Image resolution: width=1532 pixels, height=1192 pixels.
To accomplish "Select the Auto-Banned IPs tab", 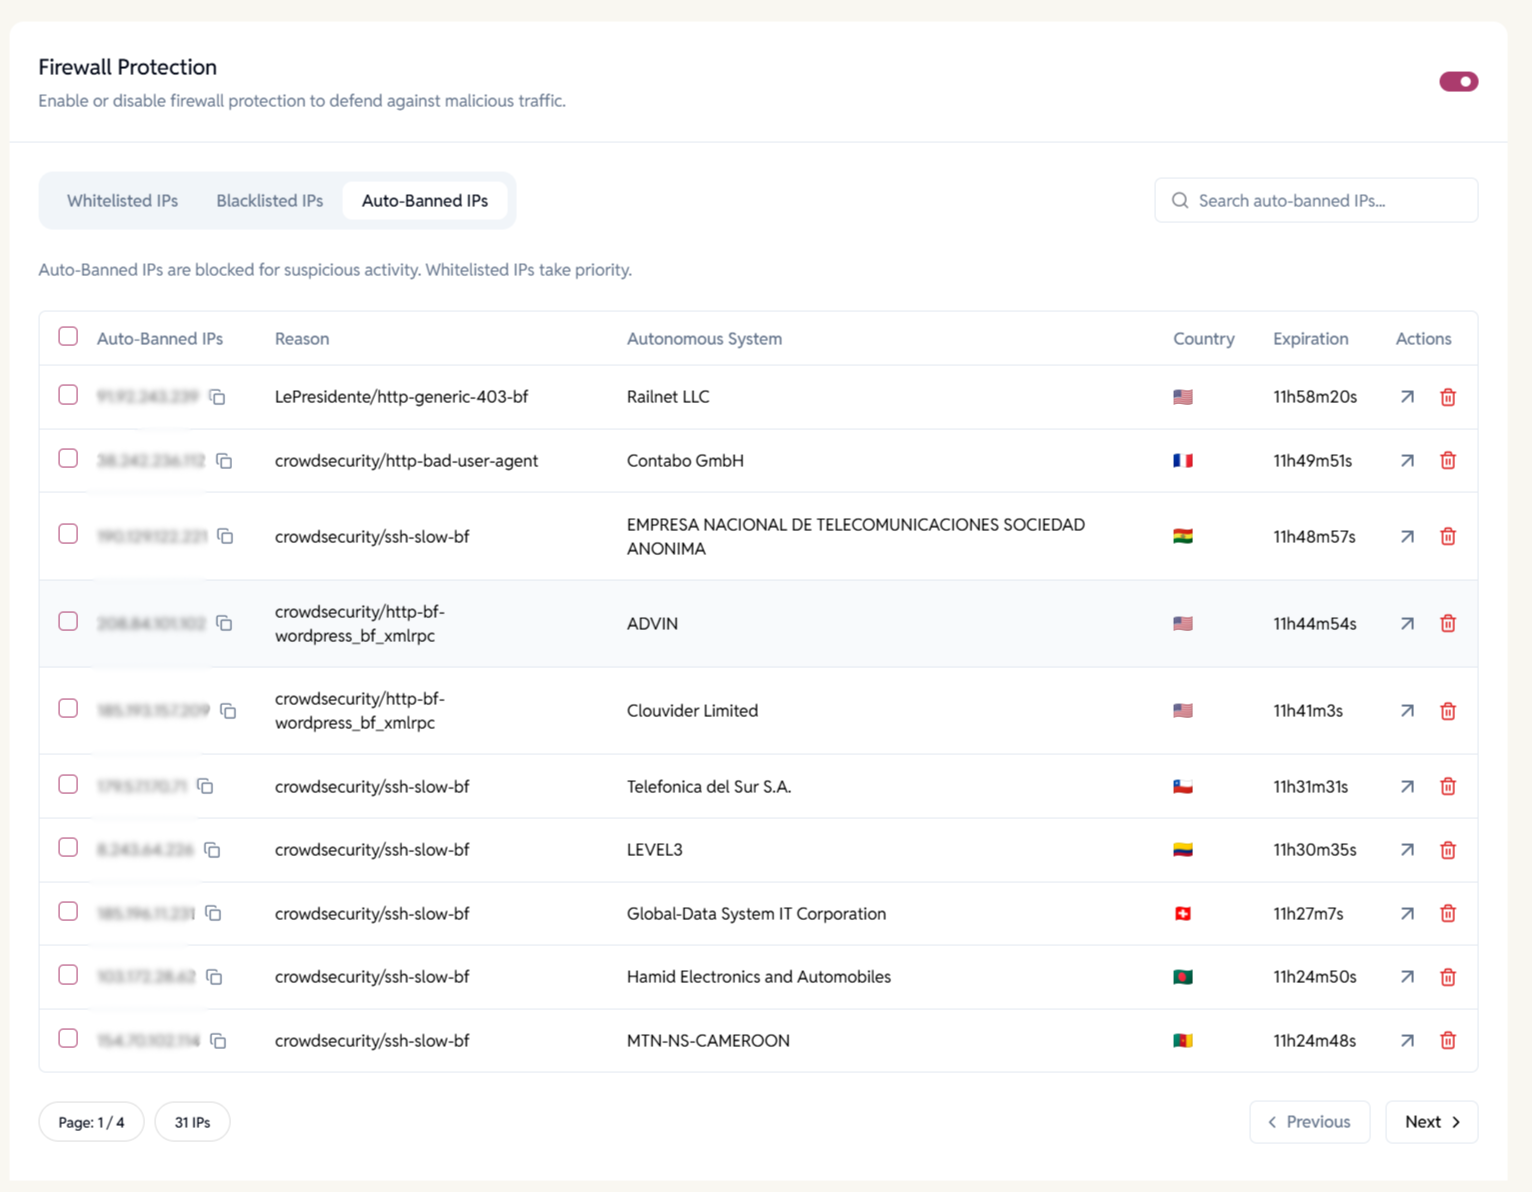I will [425, 200].
